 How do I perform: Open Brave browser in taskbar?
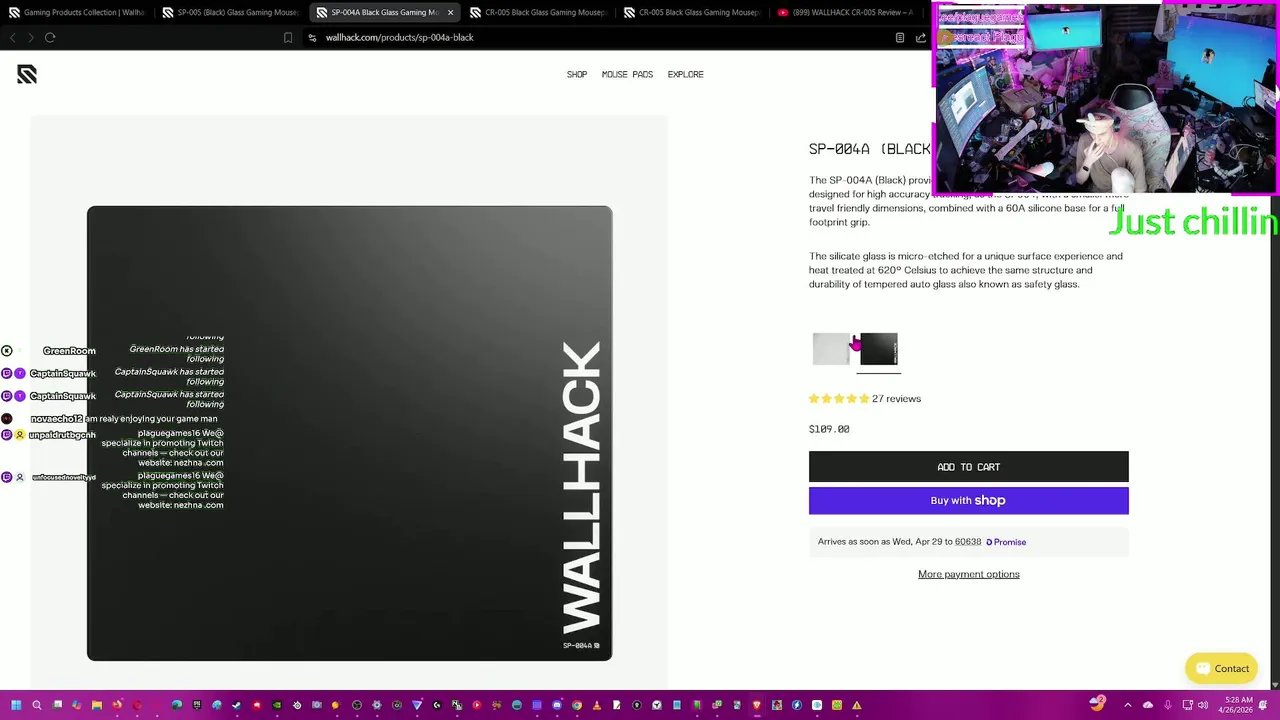[x=757, y=705]
